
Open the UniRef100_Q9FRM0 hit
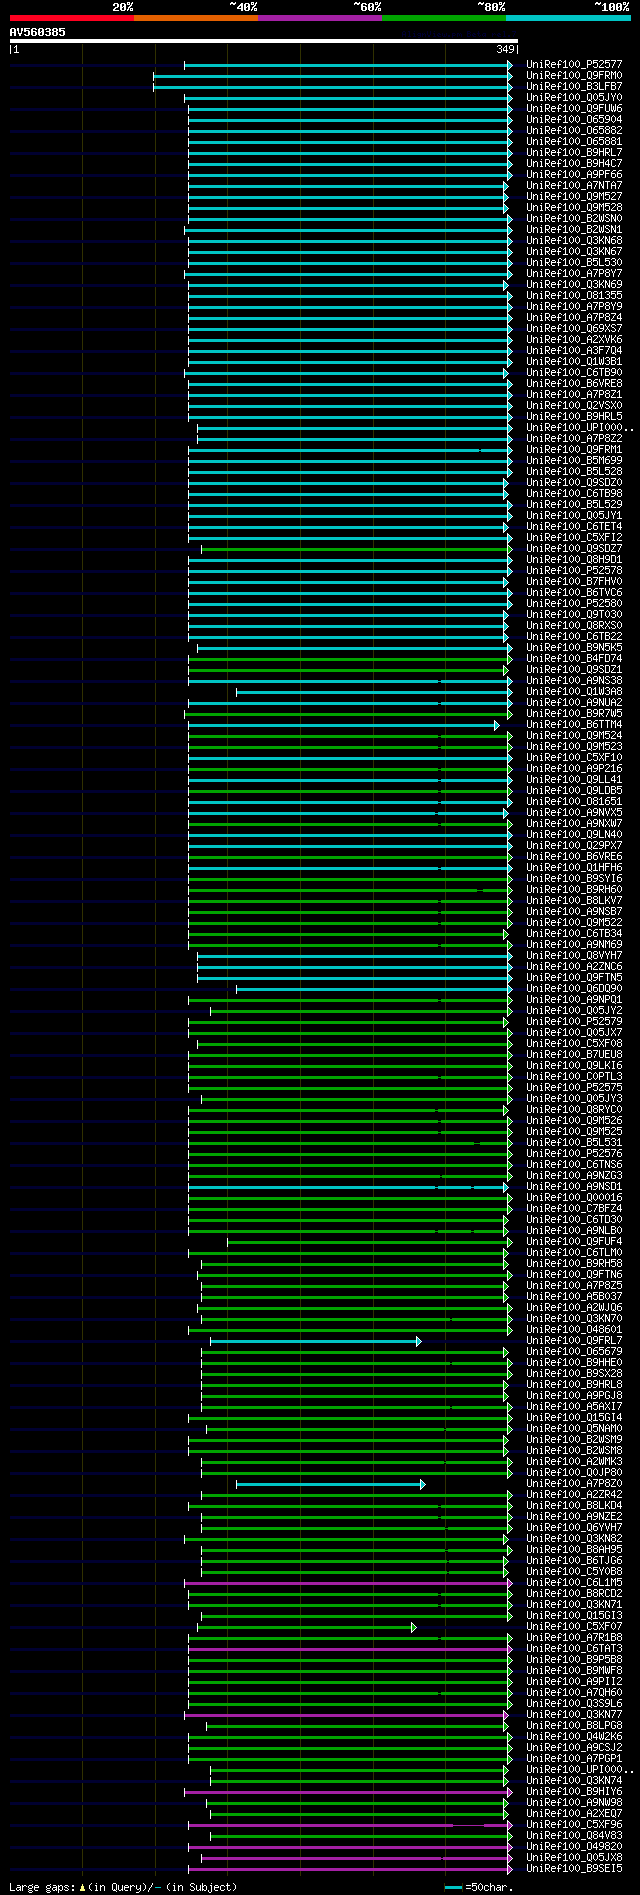(x=574, y=75)
